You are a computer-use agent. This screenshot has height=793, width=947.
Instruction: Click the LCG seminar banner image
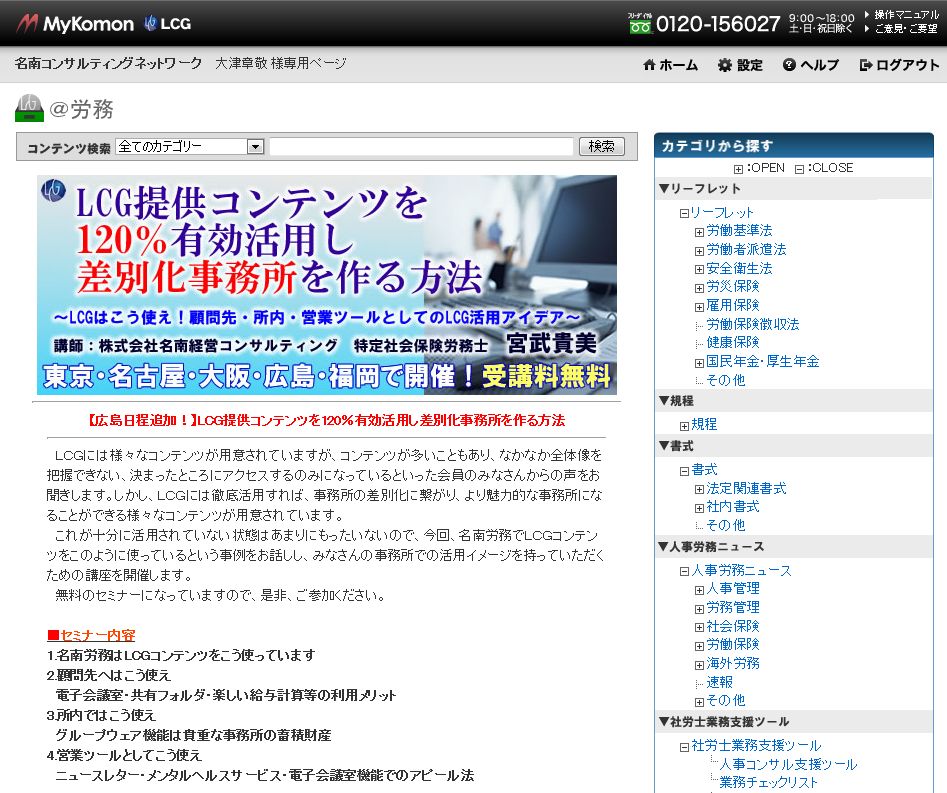327,285
